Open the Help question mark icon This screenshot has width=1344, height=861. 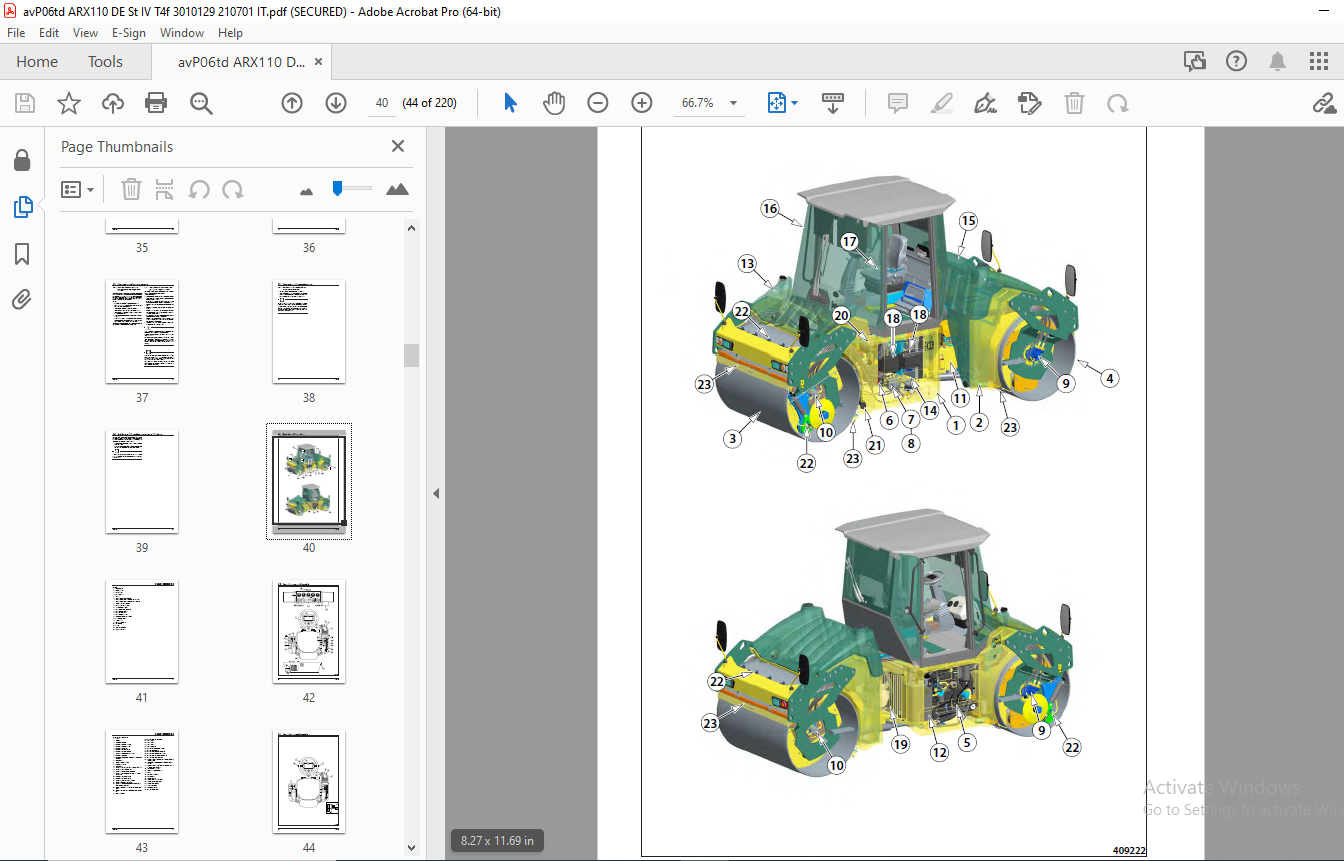tap(1236, 61)
